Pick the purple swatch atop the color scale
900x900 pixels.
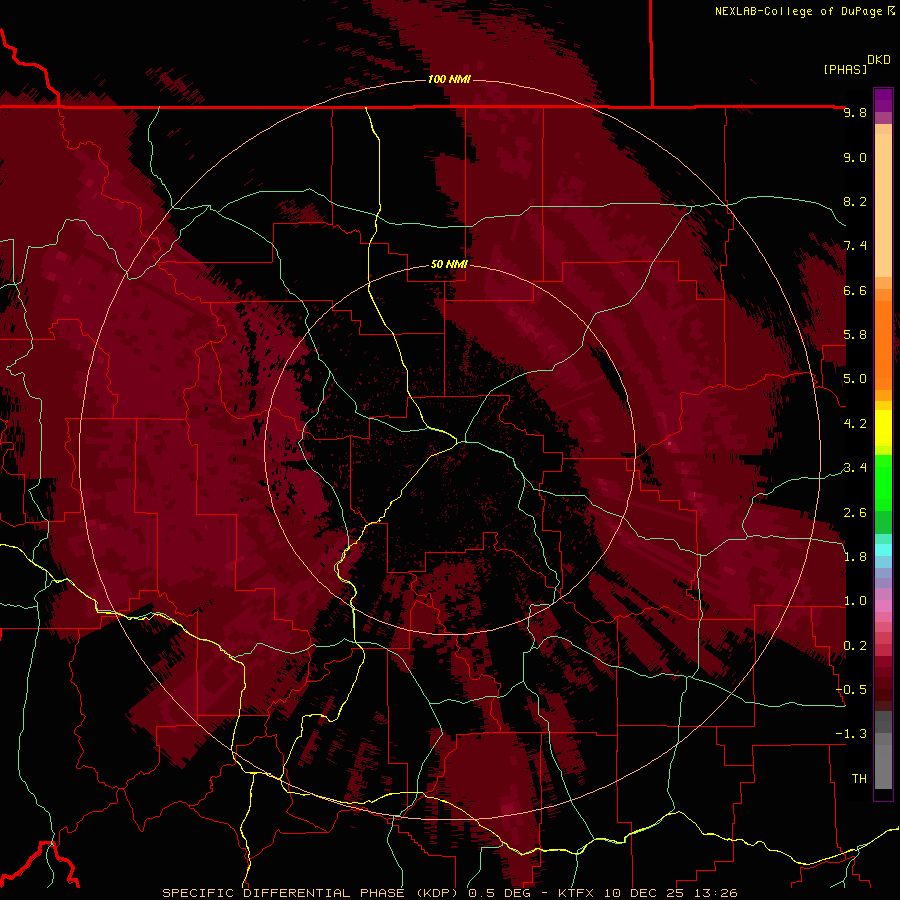(883, 100)
